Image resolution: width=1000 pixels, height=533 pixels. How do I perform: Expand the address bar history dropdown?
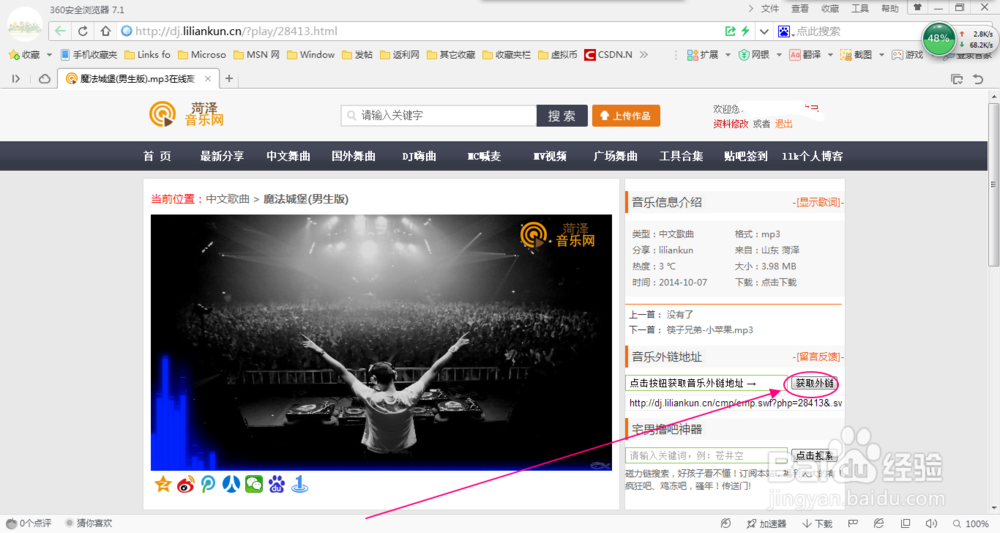(x=763, y=31)
